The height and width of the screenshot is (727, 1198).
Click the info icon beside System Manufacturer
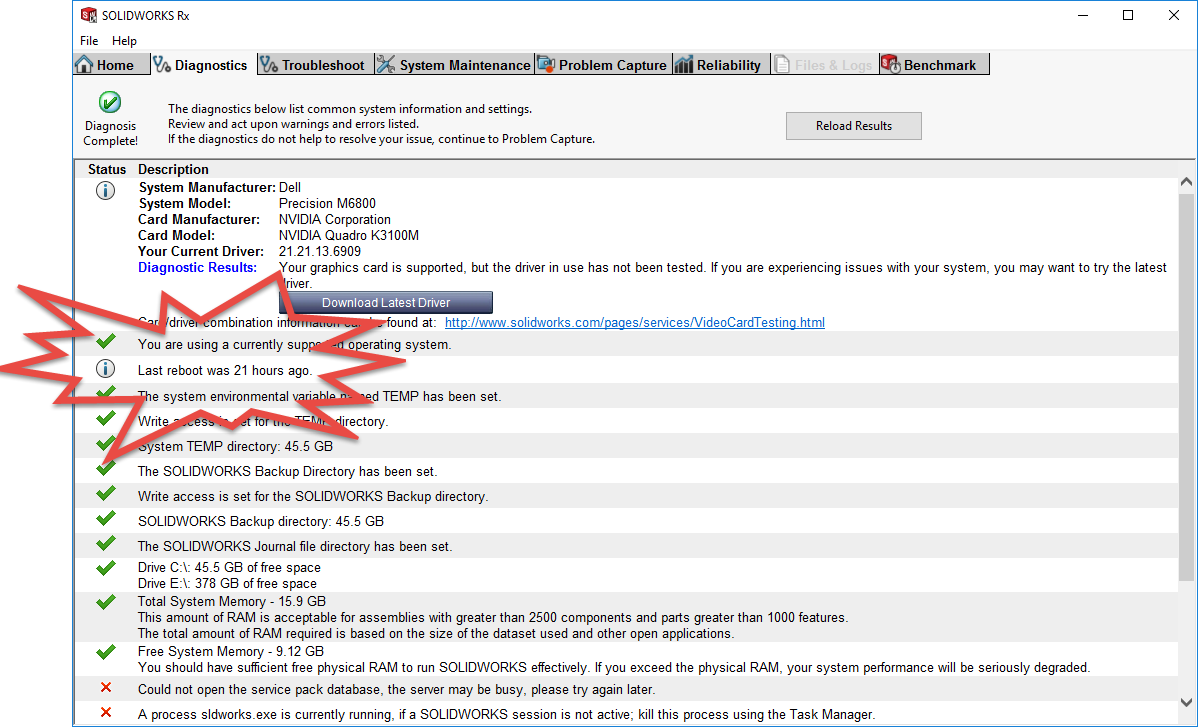click(105, 190)
